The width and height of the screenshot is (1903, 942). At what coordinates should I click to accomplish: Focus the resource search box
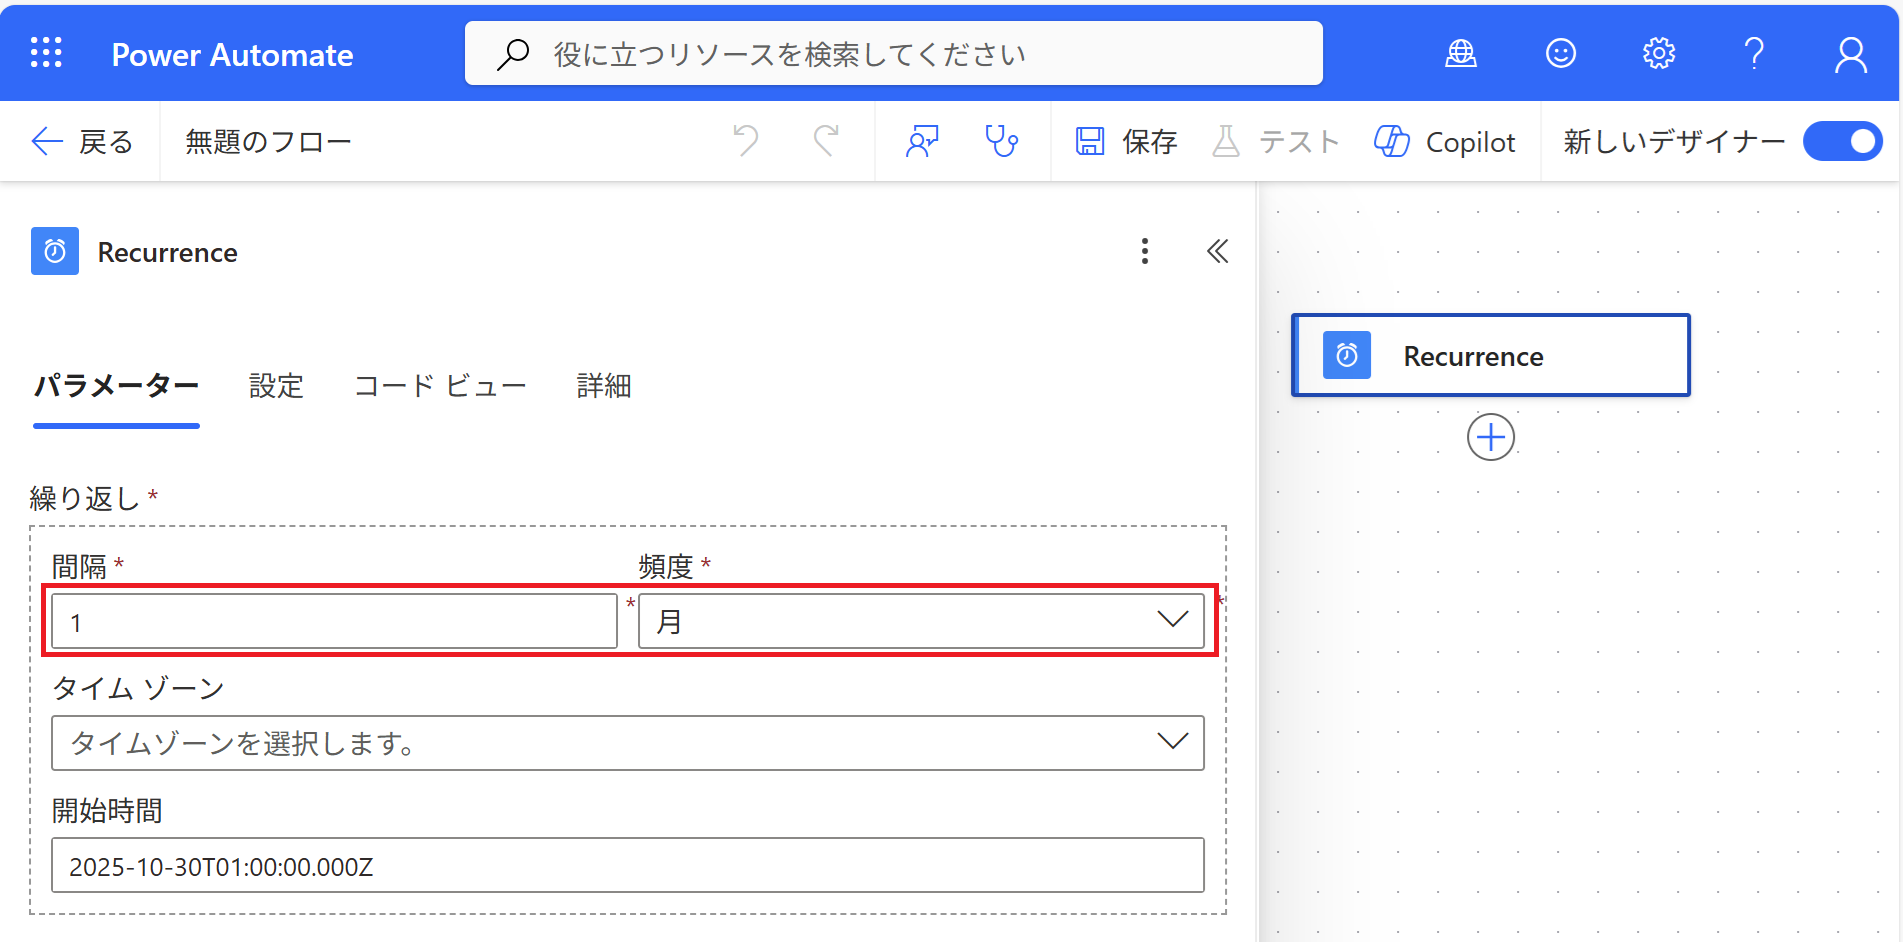tap(893, 53)
